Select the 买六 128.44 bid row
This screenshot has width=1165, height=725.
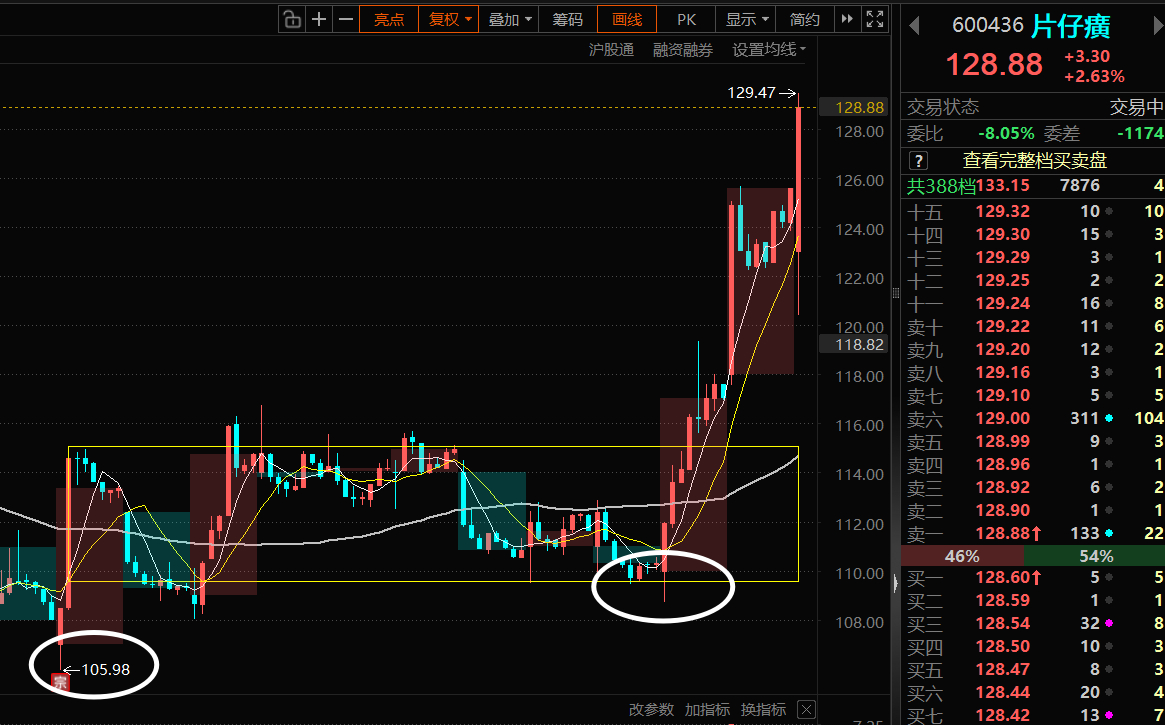(x=1033, y=693)
